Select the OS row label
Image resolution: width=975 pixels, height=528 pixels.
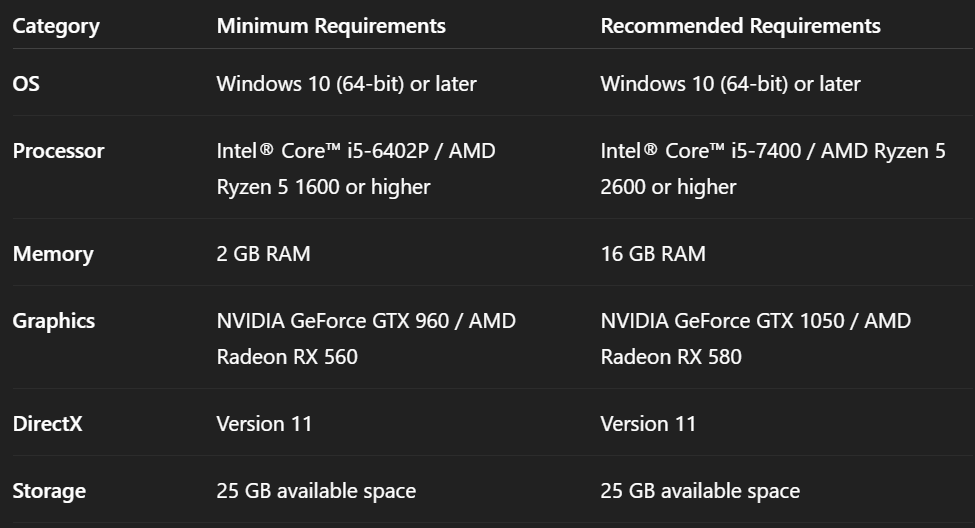point(26,84)
